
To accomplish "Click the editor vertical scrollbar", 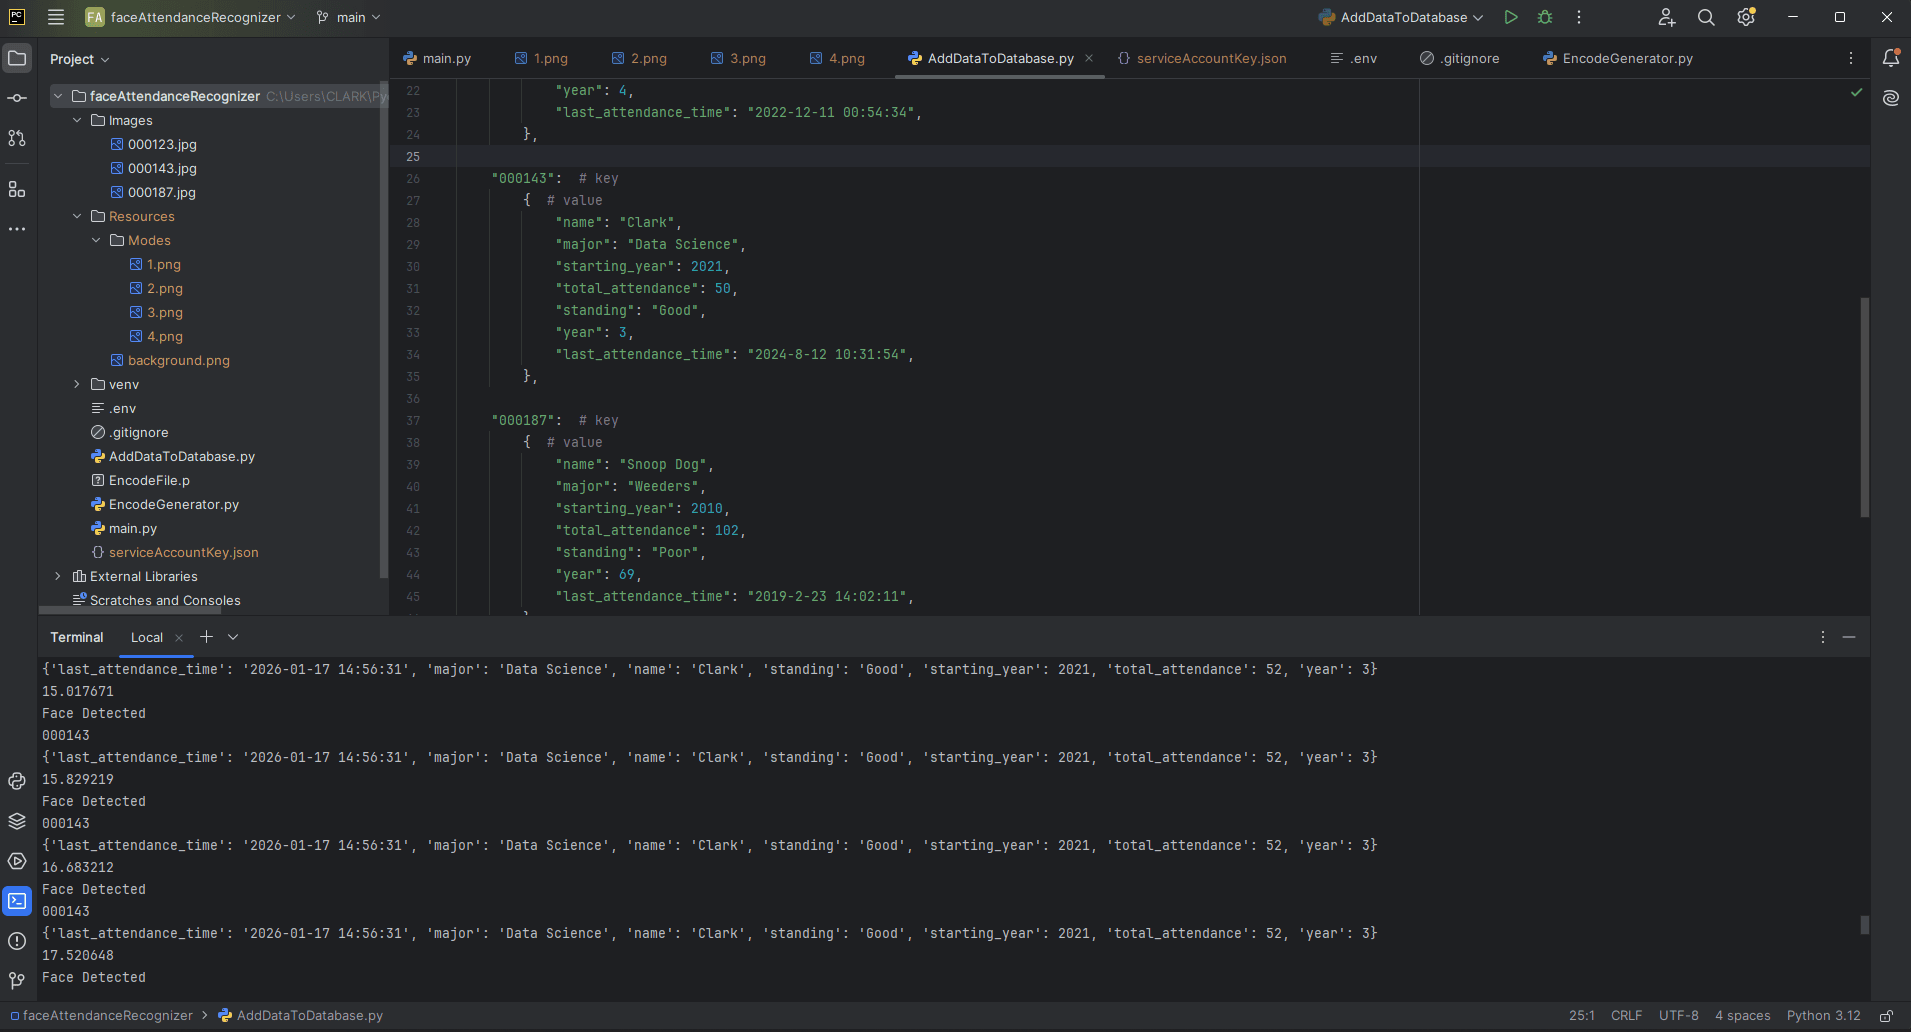I will 1864,407.
